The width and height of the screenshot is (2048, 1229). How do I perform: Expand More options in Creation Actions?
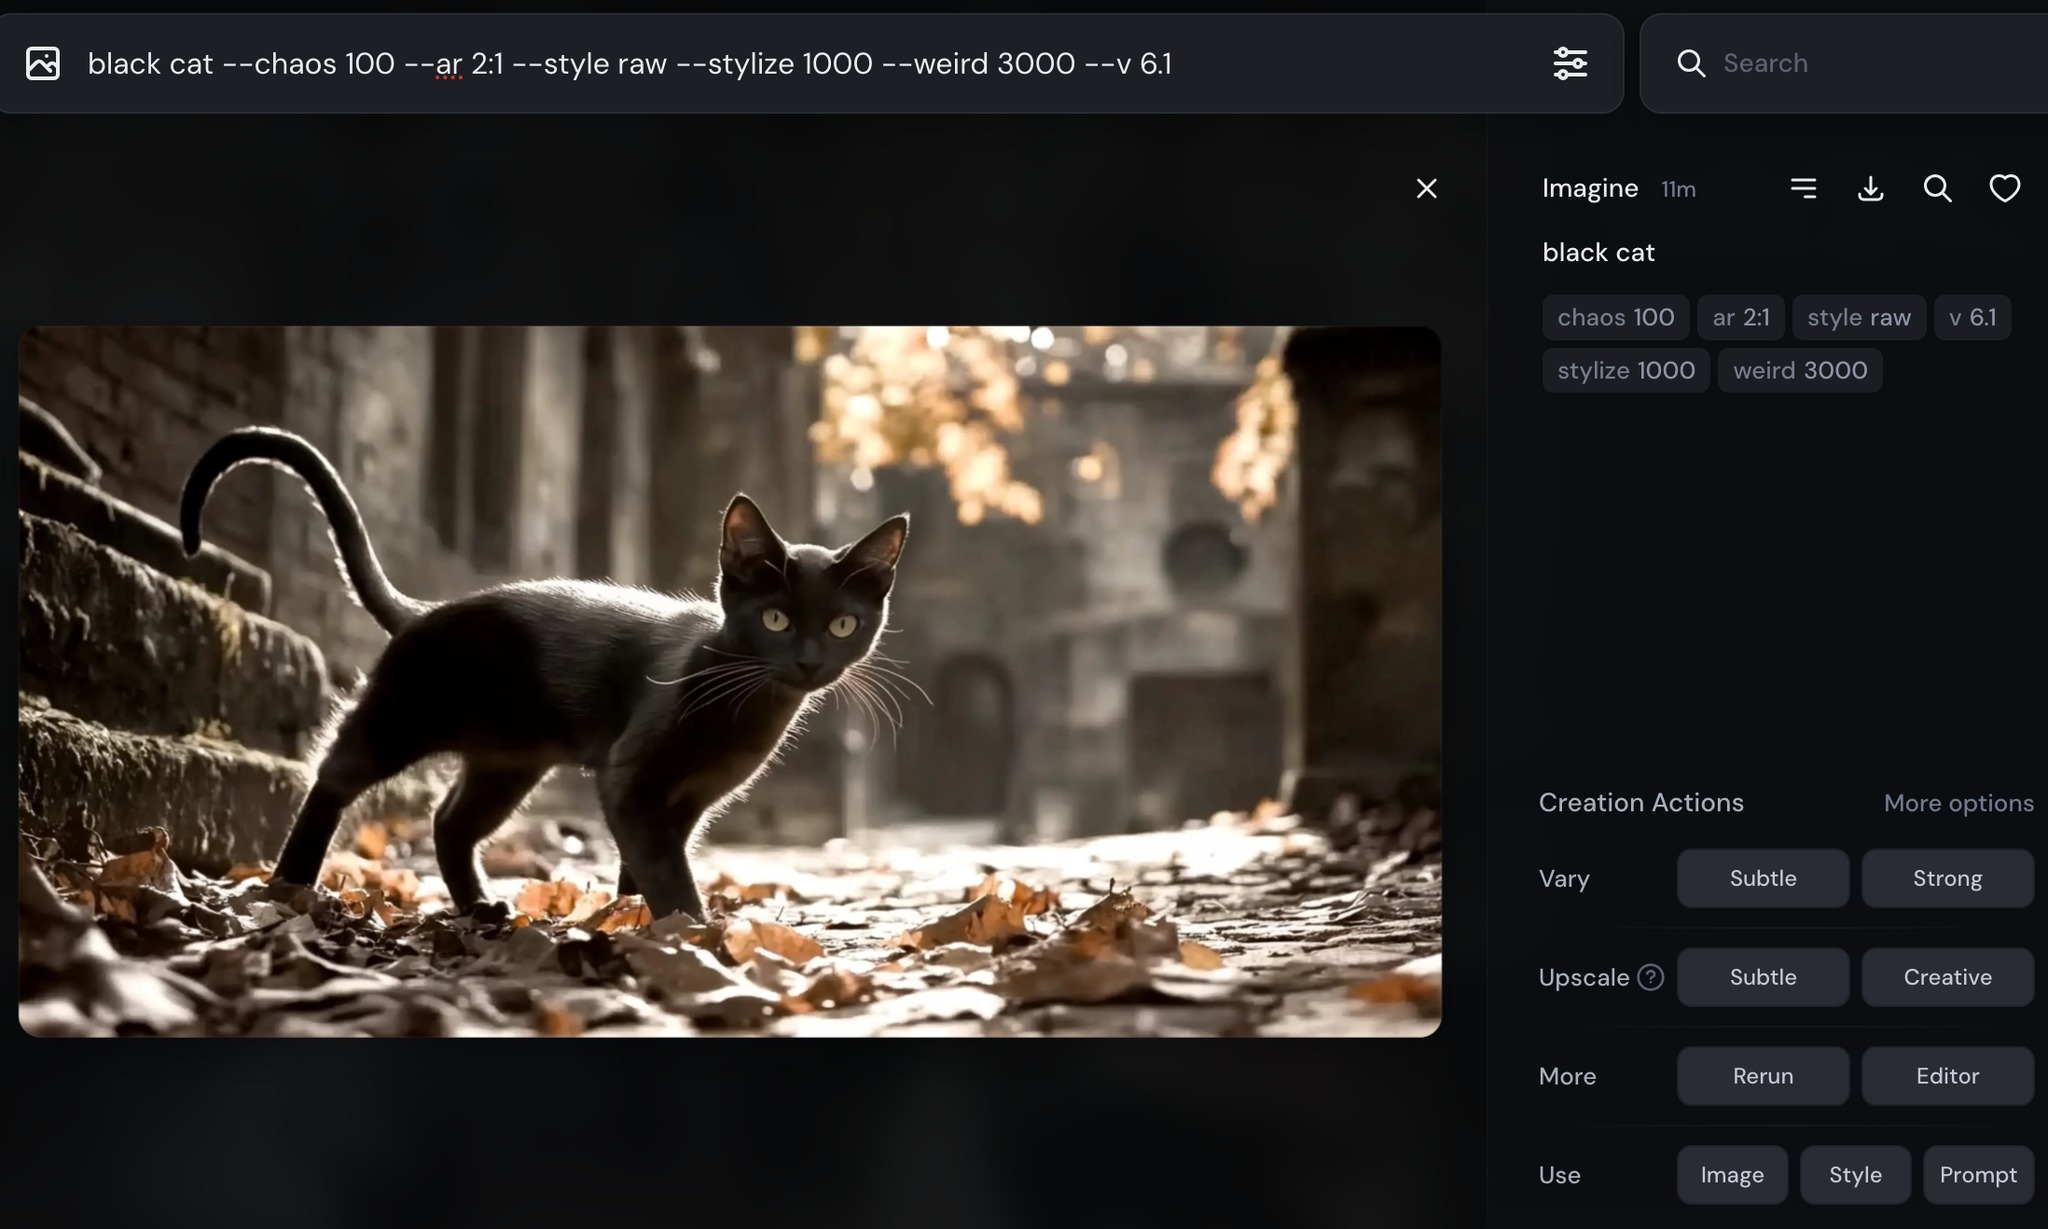[1958, 803]
